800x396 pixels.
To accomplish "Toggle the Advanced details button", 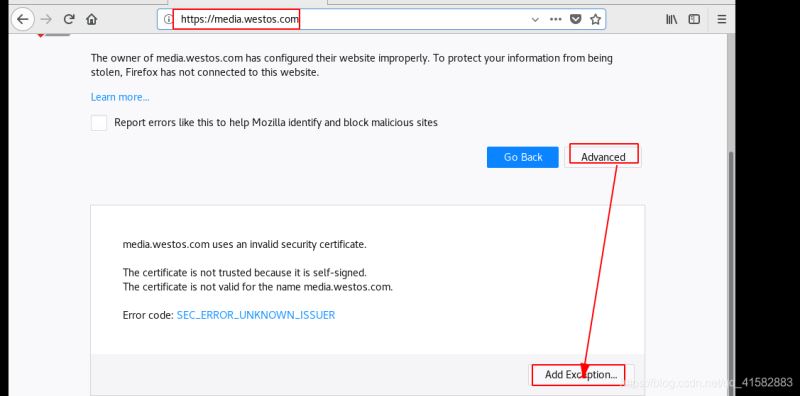I will pos(603,157).
